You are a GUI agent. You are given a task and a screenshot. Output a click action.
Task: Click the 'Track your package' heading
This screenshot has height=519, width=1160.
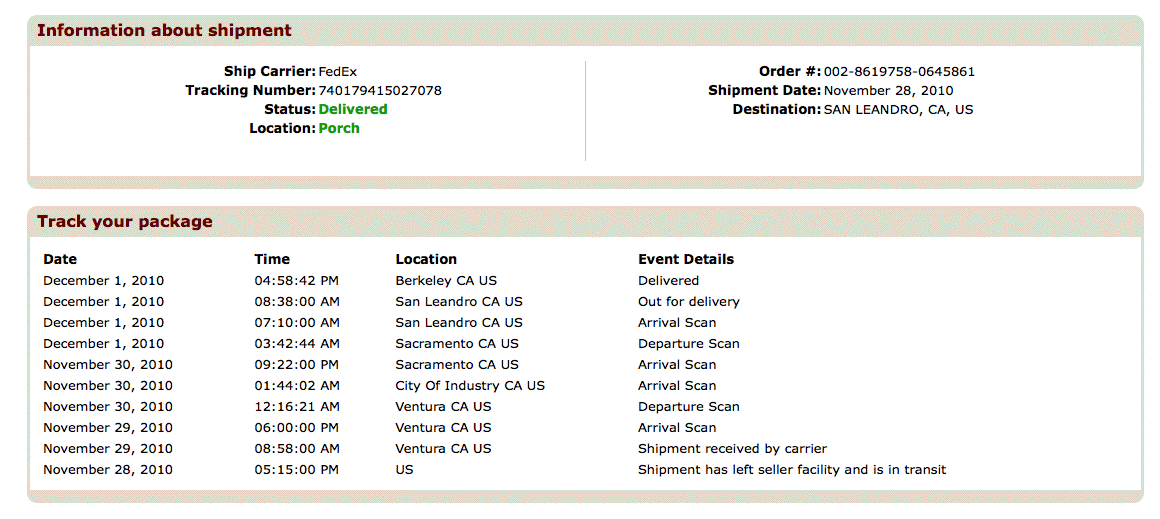[x=125, y=222]
